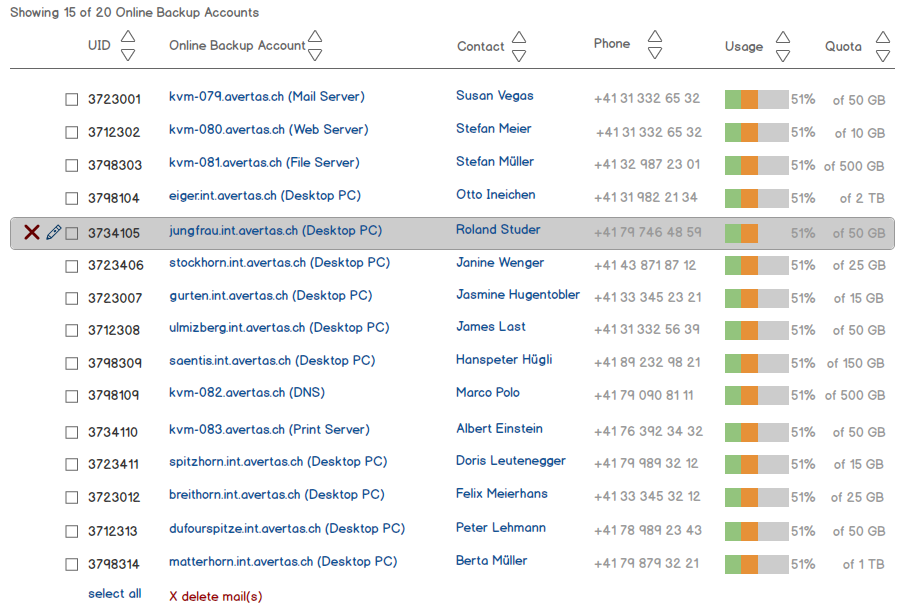
Task: Click the pencil edit icon on jungfrau row
Action: click(x=54, y=233)
